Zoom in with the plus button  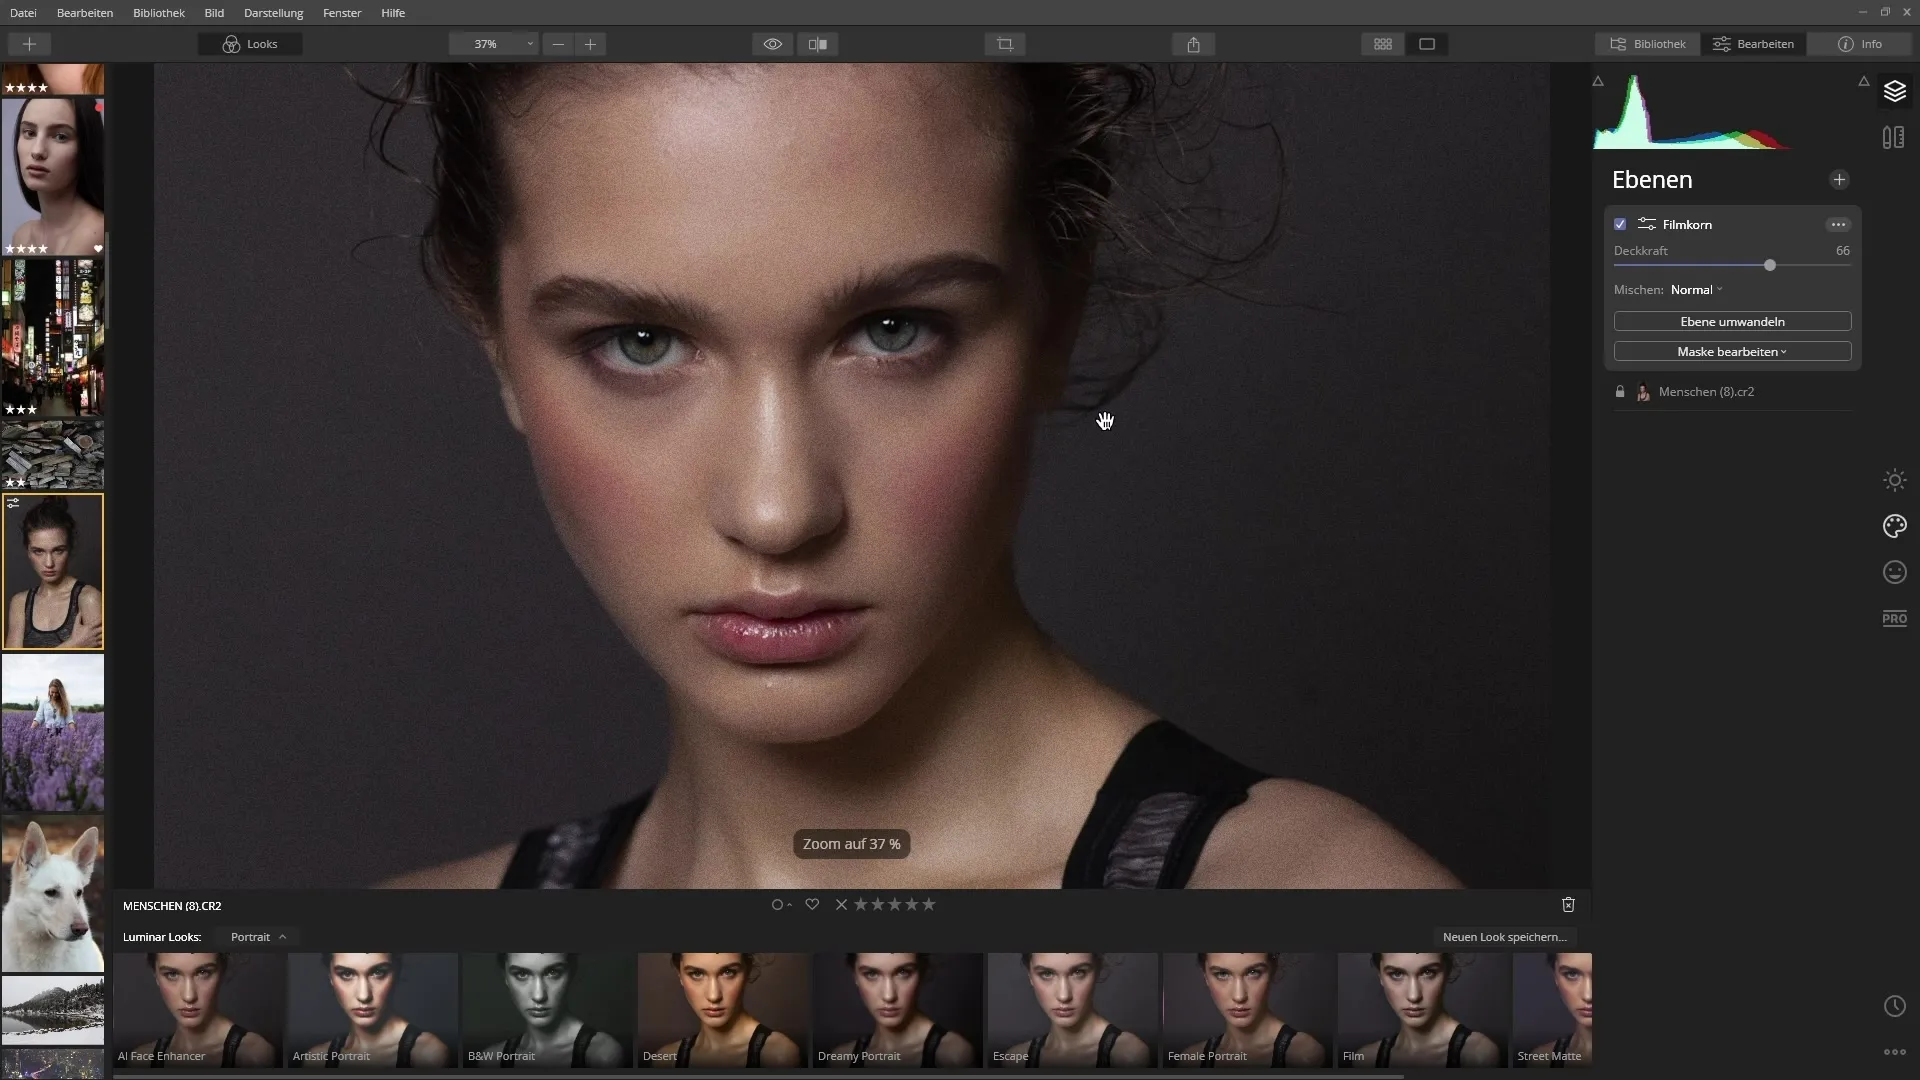pyautogui.click(x=590, y=44)
